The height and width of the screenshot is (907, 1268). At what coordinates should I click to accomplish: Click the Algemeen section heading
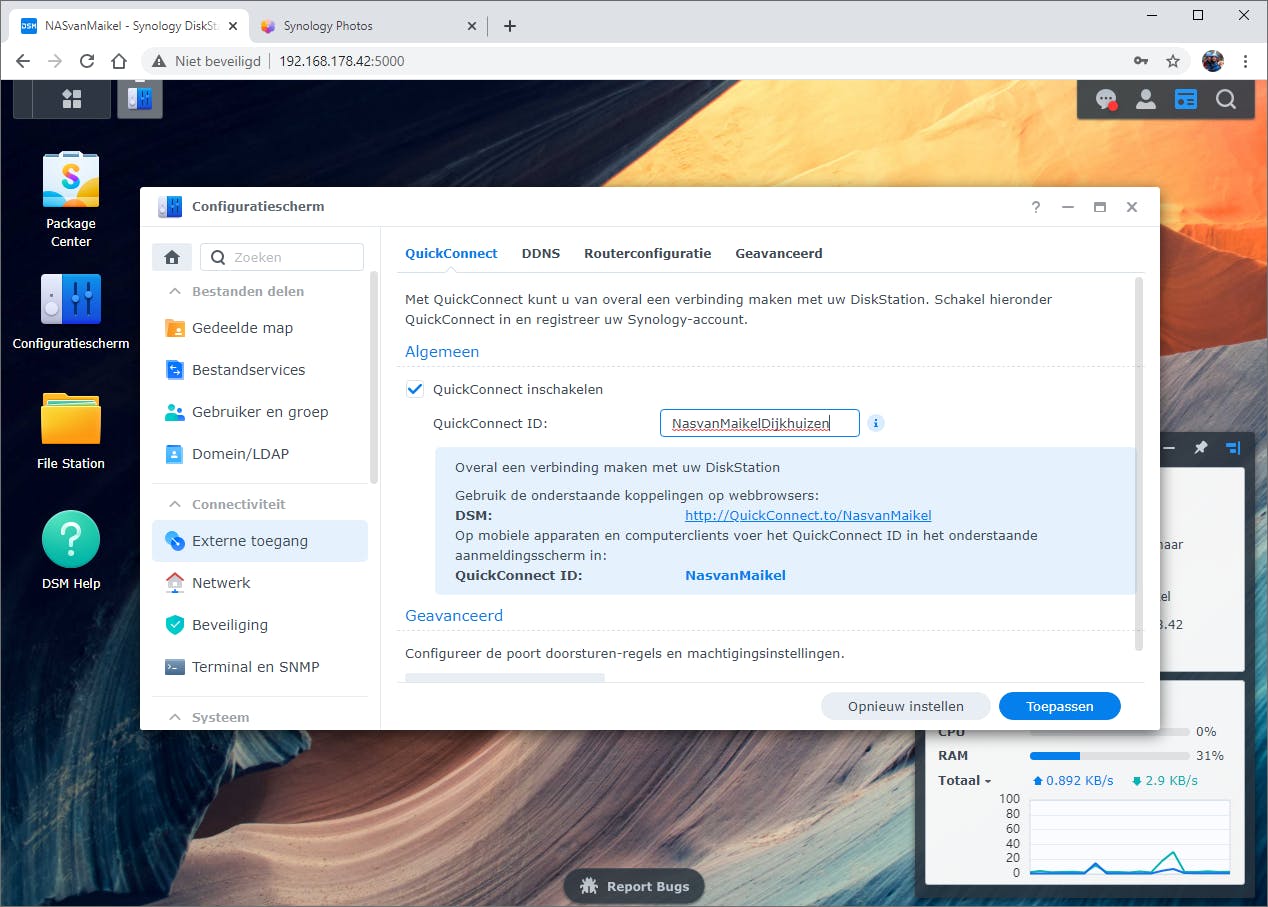[442, 352]
